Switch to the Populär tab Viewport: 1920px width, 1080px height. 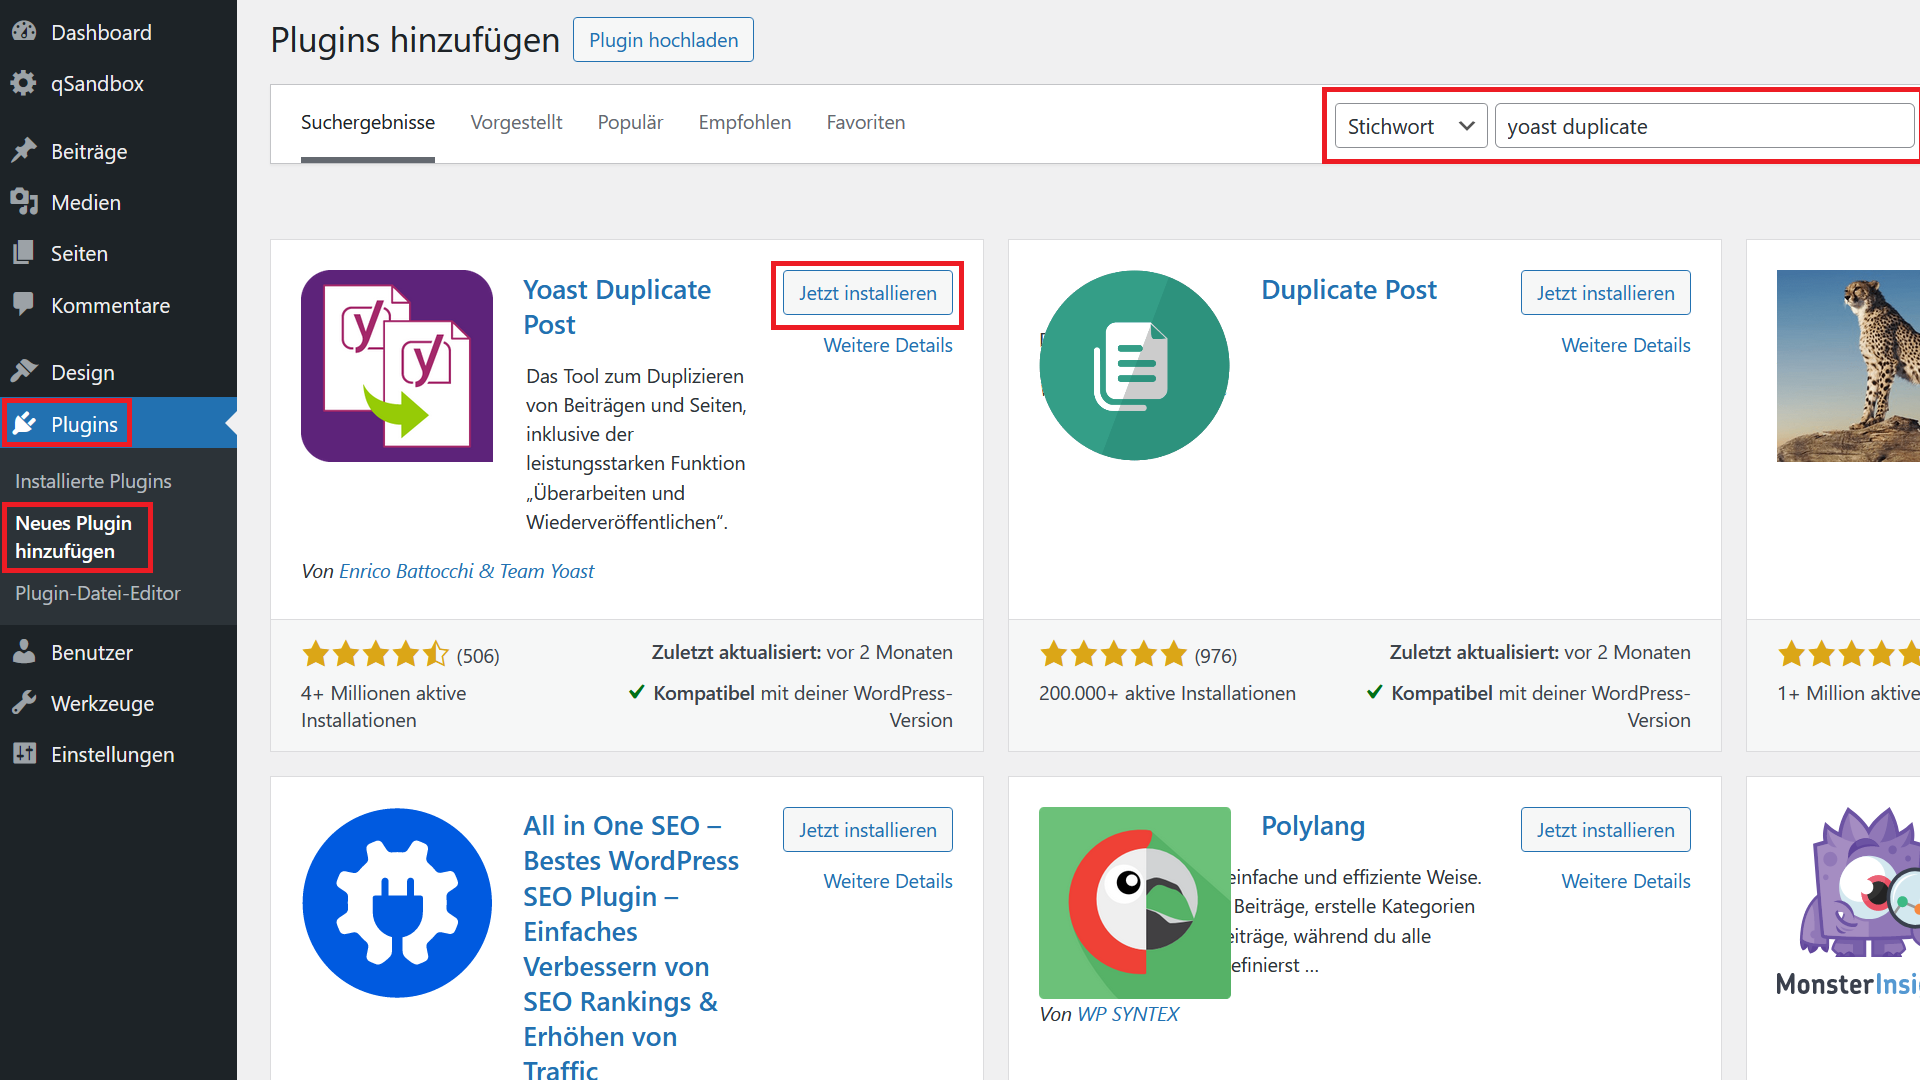(630, 122)
